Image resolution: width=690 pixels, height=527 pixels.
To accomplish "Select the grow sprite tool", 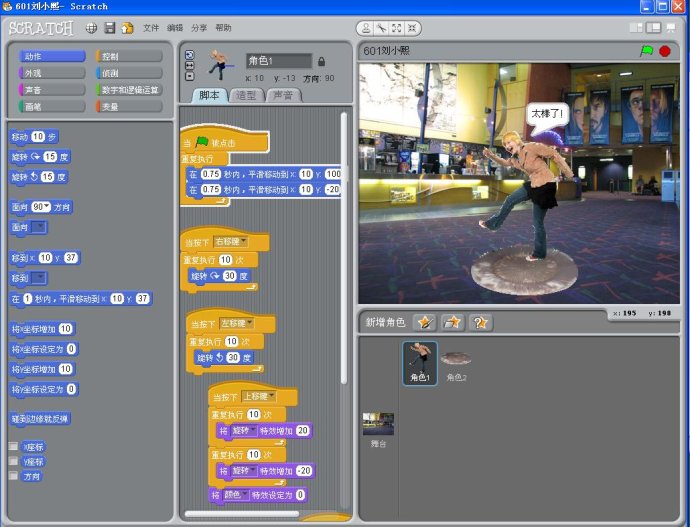I will pos(396,29).
